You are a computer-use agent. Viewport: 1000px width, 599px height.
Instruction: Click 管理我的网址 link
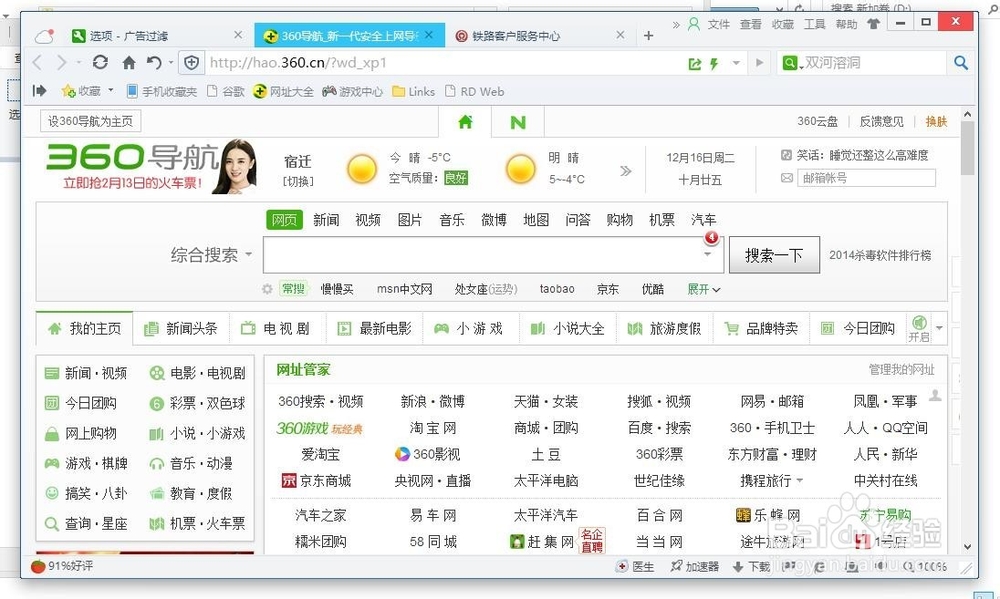click(901, 369)
